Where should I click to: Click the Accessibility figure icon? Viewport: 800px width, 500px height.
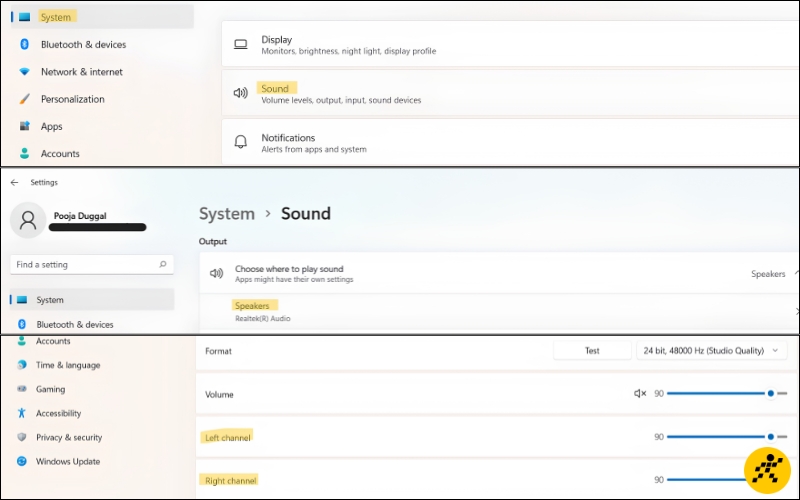pos(21,413)
